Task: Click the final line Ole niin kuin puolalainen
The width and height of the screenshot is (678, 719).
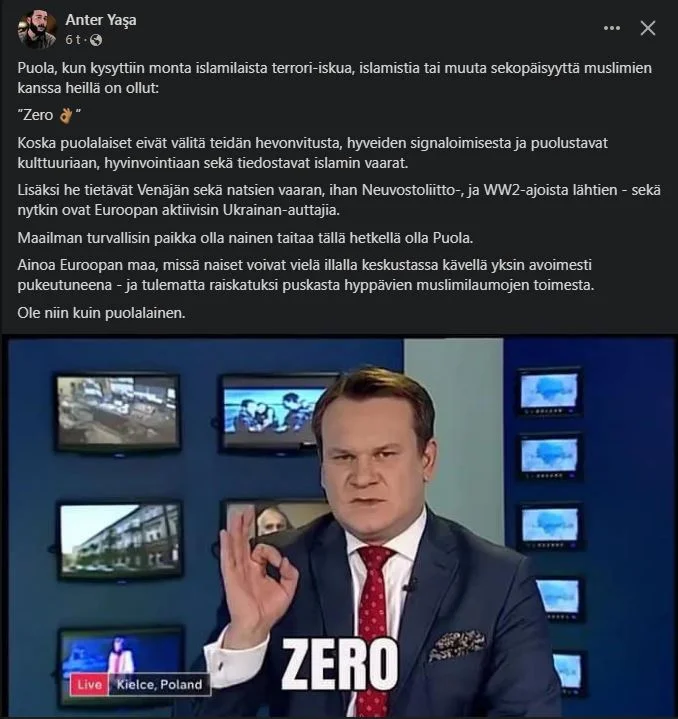Action: [101, 313]
